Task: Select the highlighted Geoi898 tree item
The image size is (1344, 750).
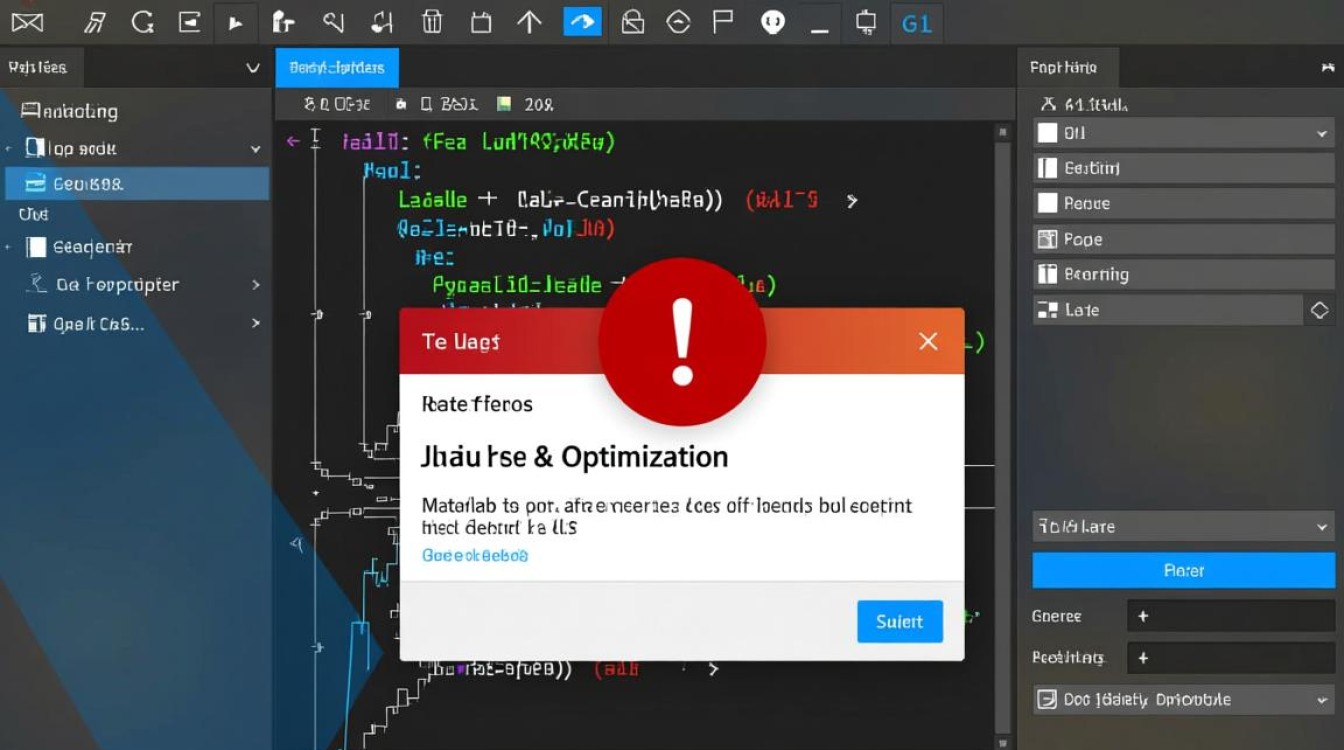Action: [137, 184]
